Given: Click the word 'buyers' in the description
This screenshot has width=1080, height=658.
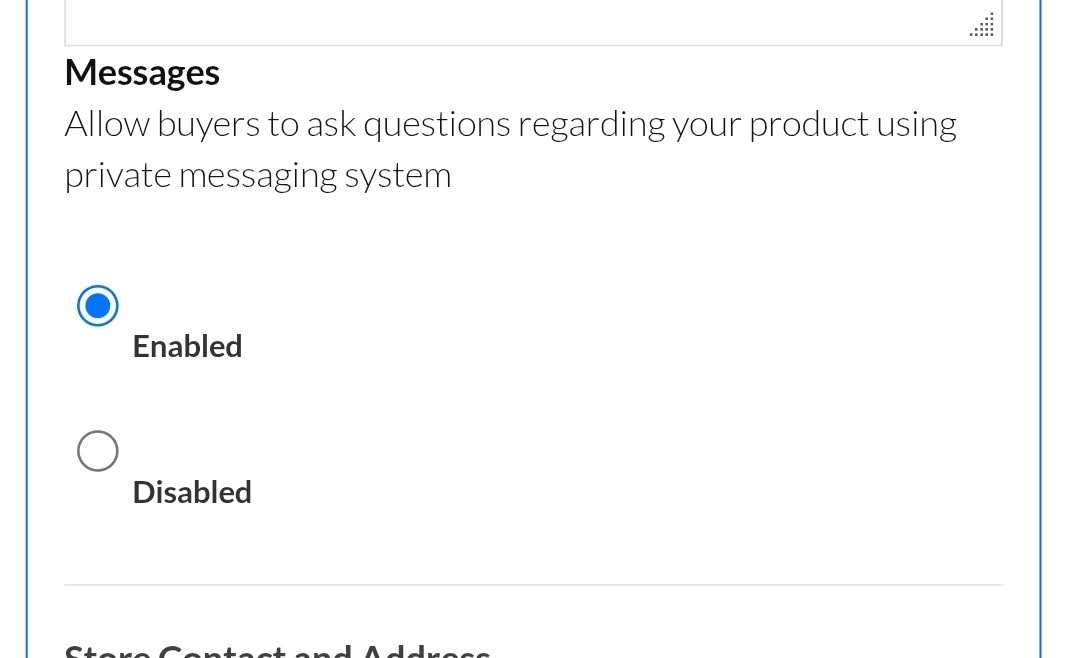Looking at the screenshot, I should coord(207,124).
